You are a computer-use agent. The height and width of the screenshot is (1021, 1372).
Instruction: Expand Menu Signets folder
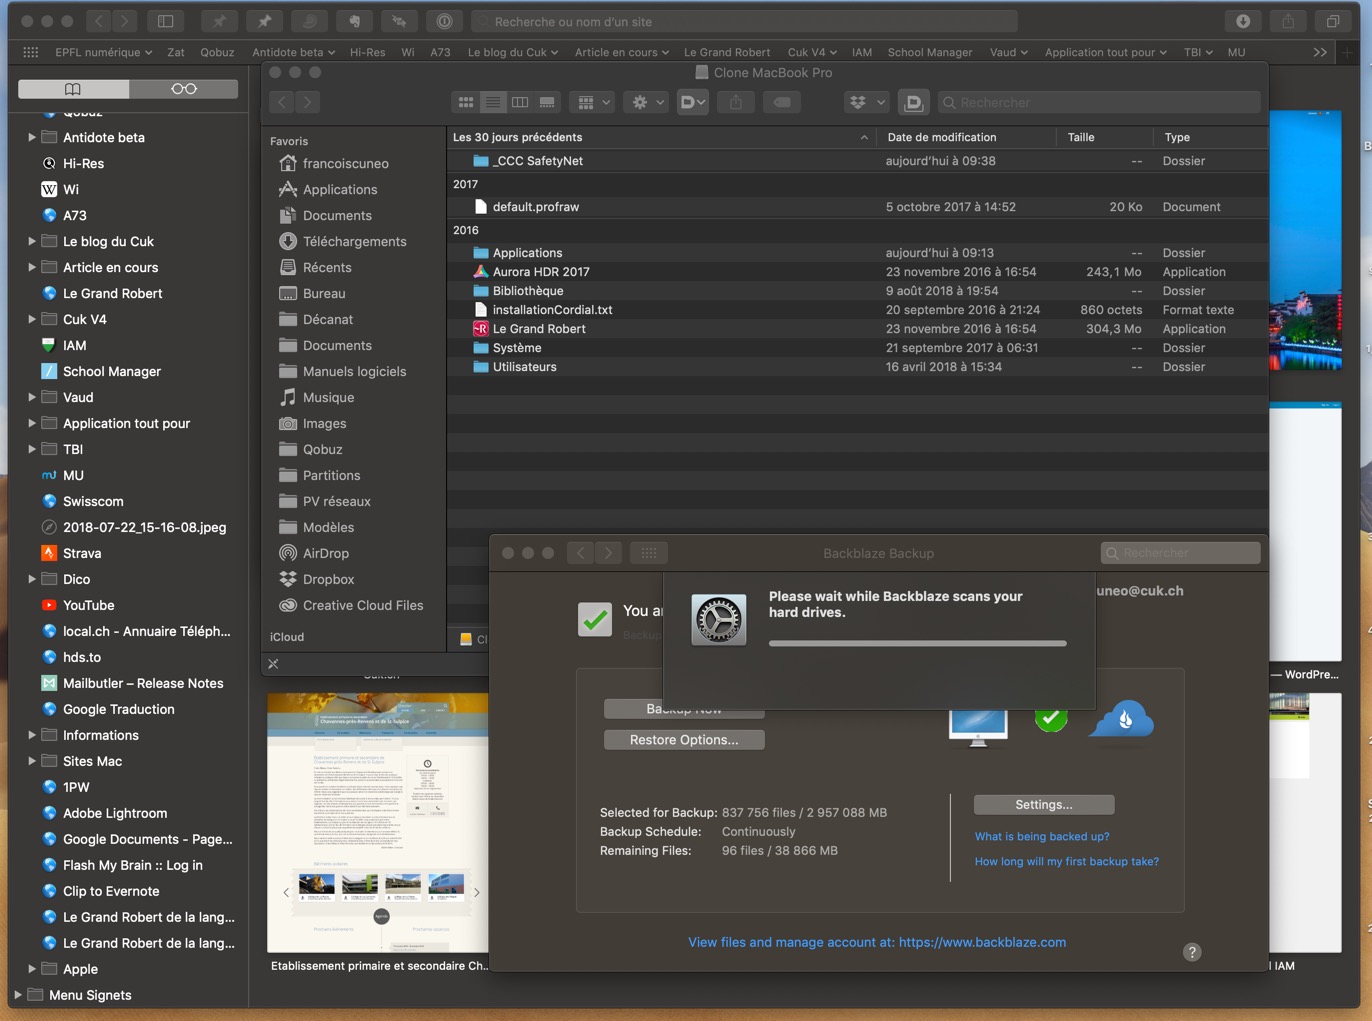pyautogui.click(x=17, y=995)
